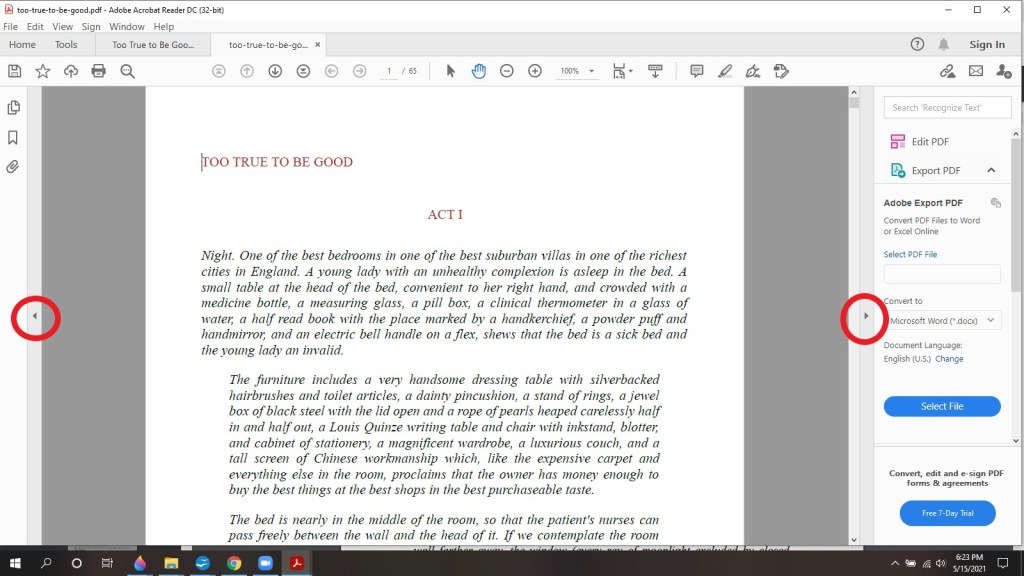1024x576 pixels.
Task: Pick the arrow Selection tool
Action: (x=450, y=71)
